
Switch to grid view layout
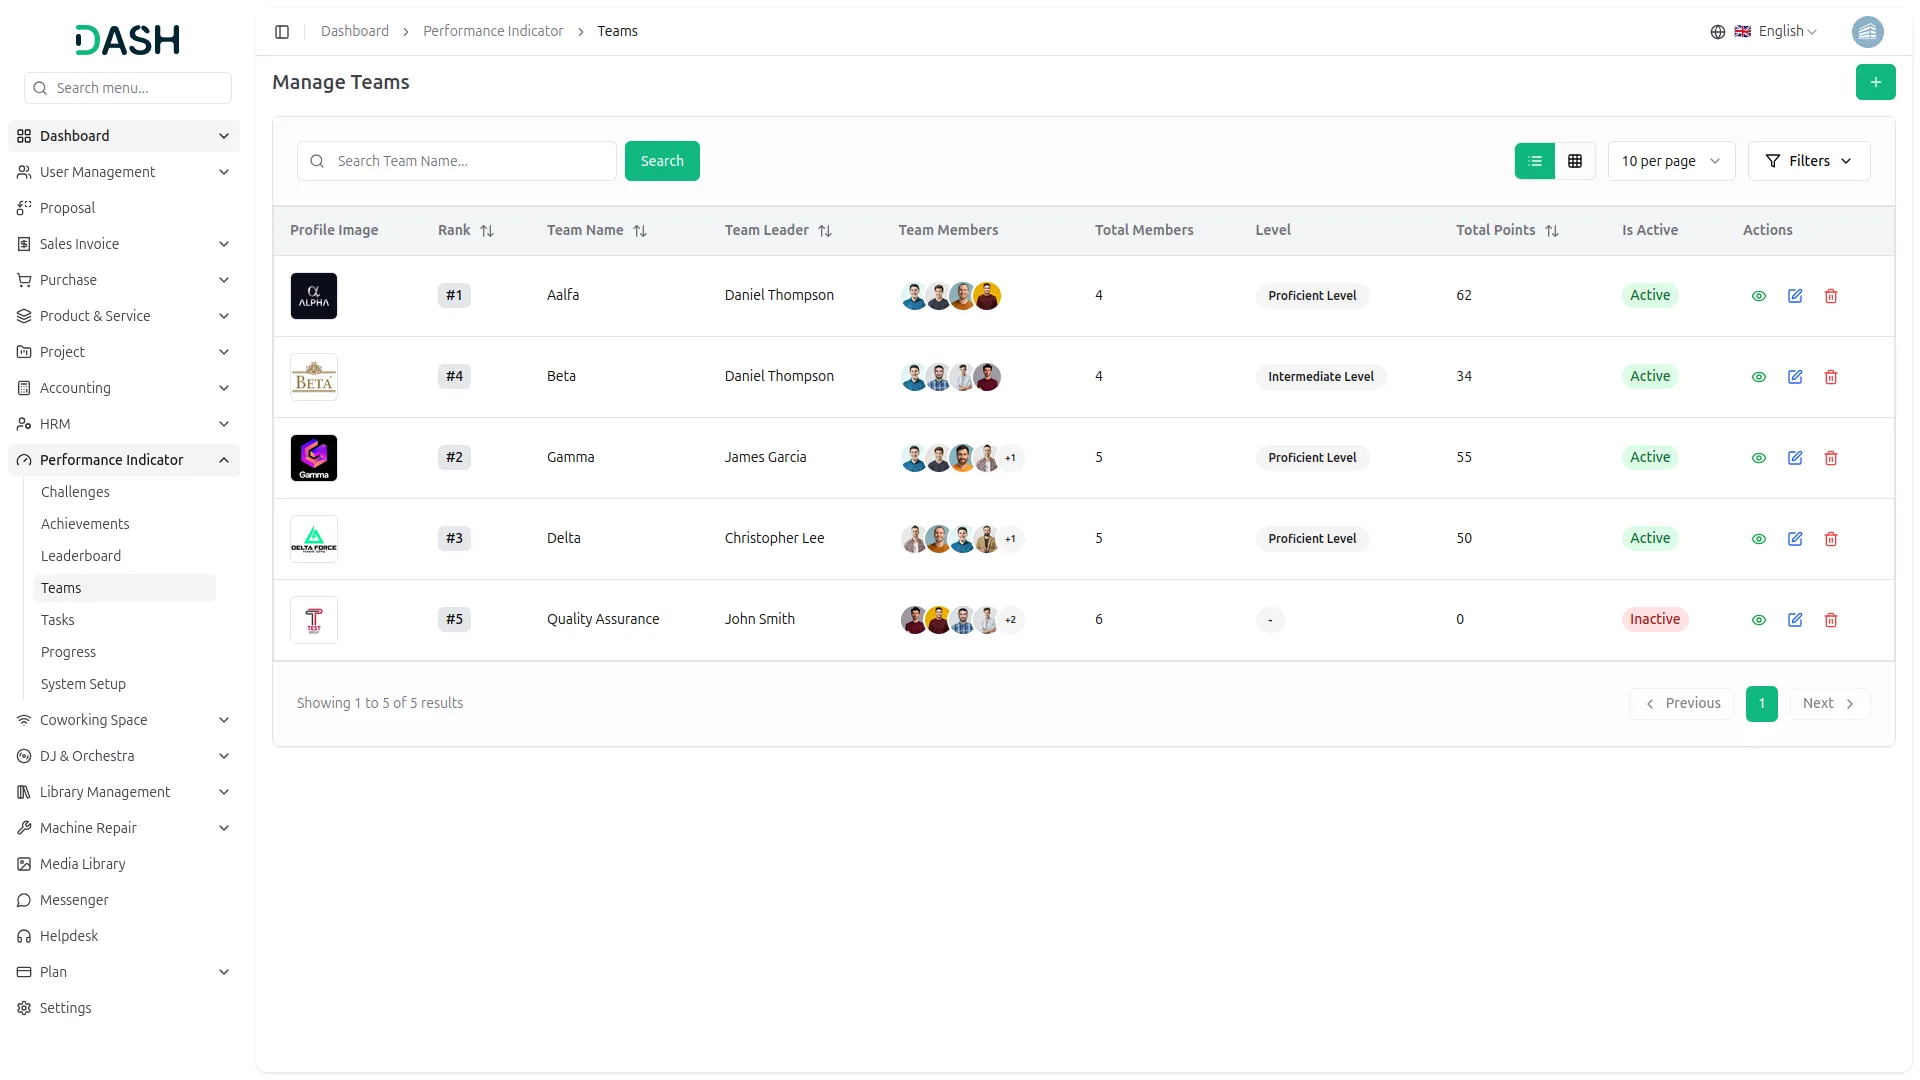click(x=1575, y=161)
